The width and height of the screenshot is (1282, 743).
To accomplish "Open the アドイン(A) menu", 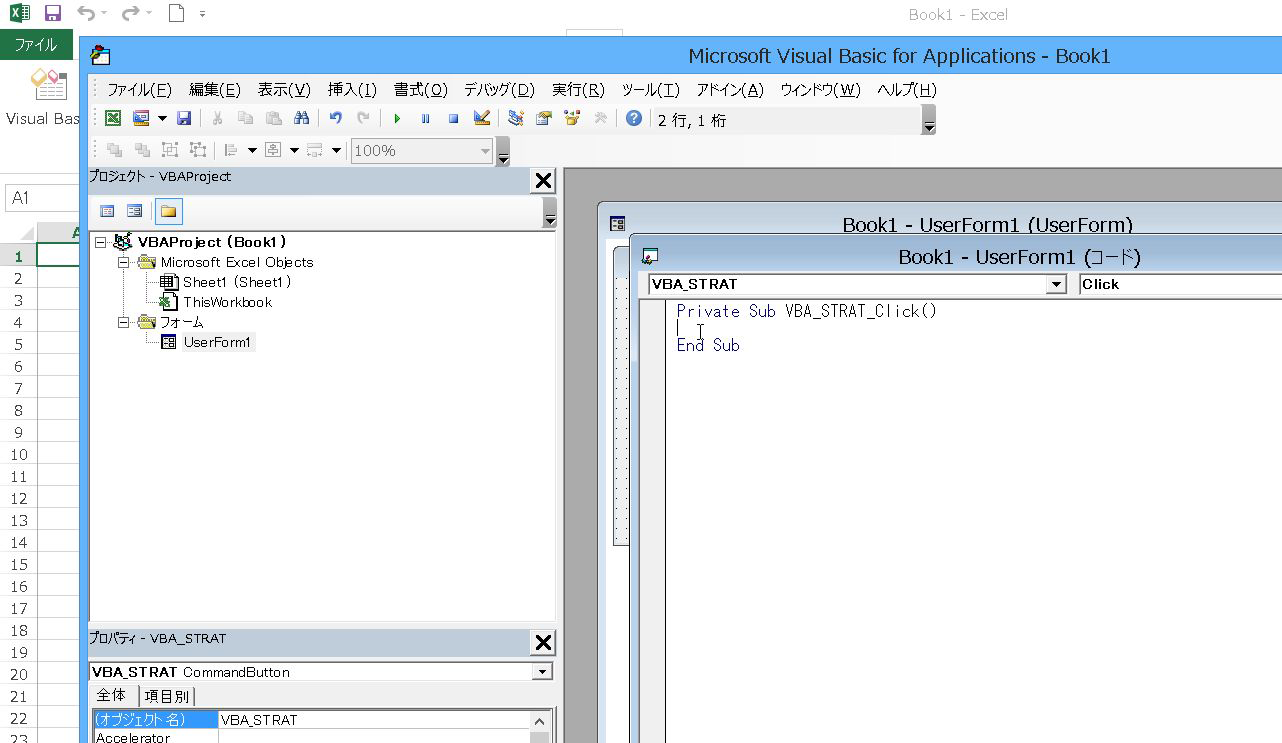I will point(730,90).
